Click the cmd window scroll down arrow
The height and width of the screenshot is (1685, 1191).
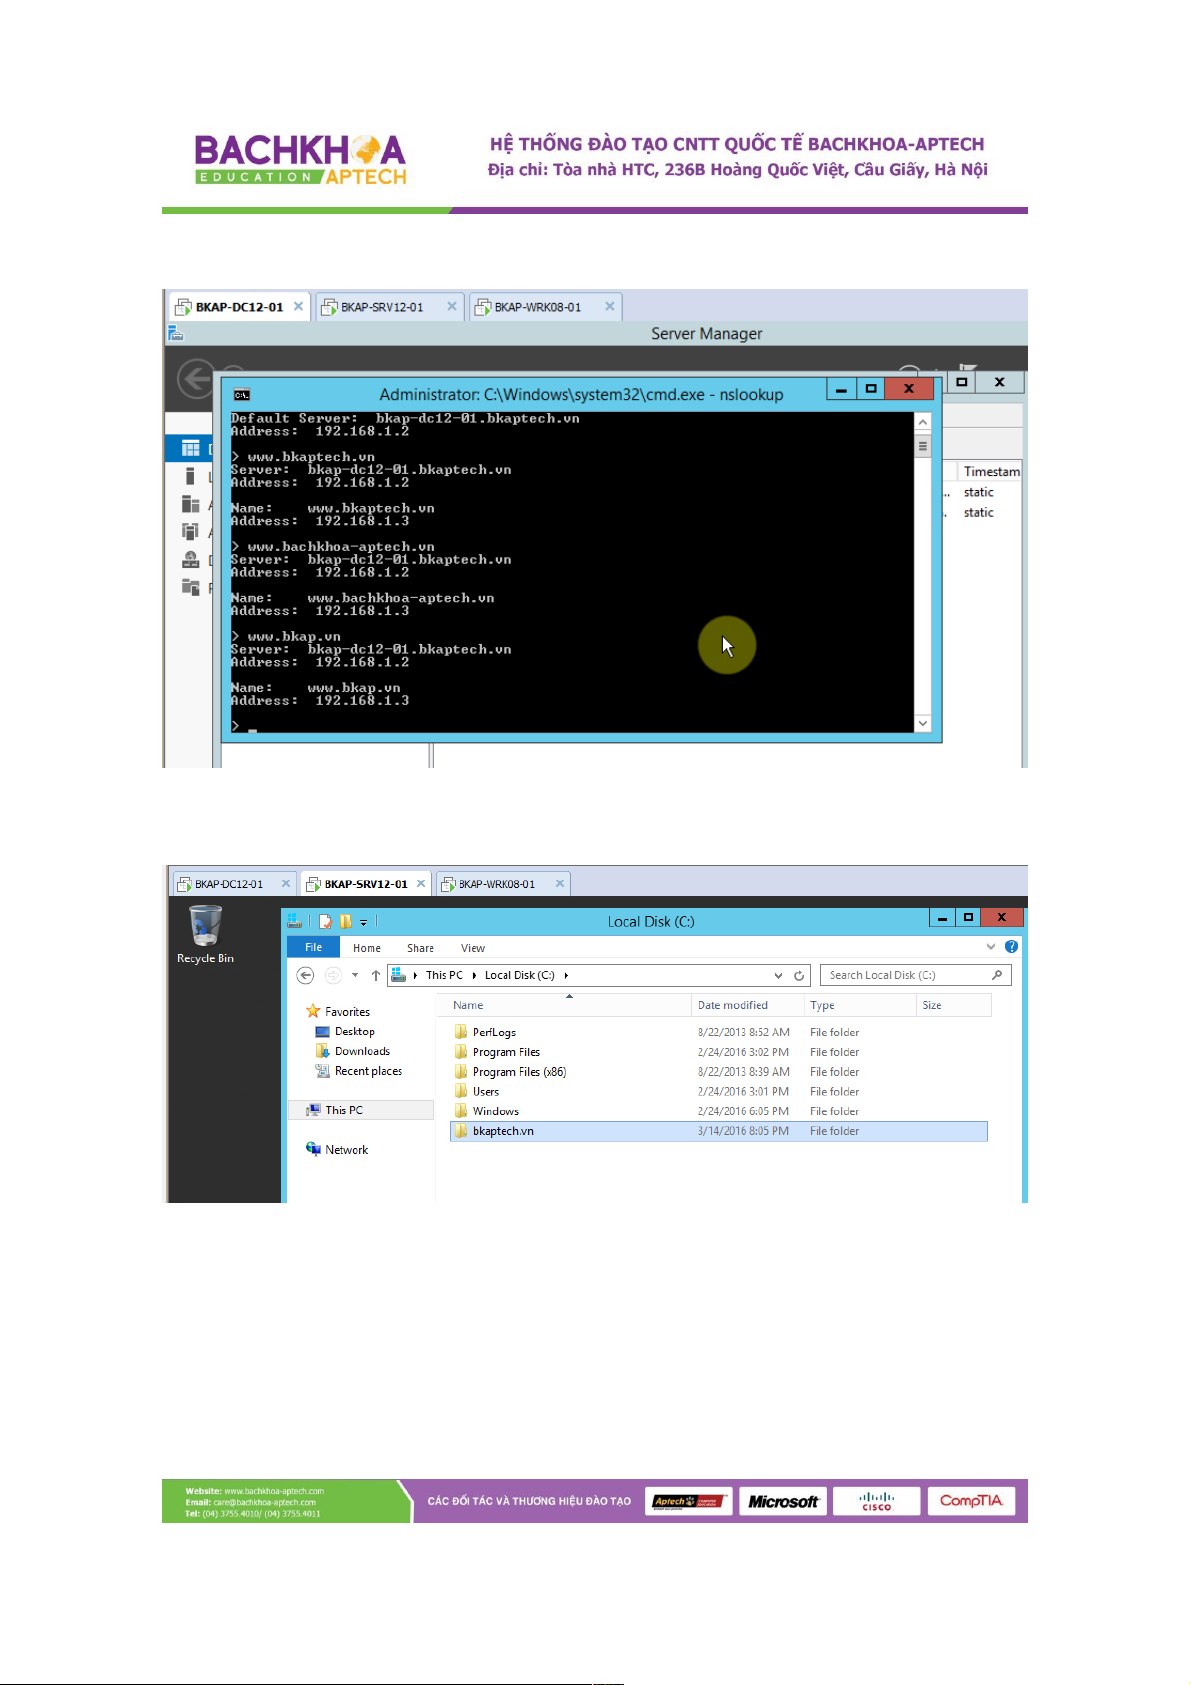tap(922, 723)
